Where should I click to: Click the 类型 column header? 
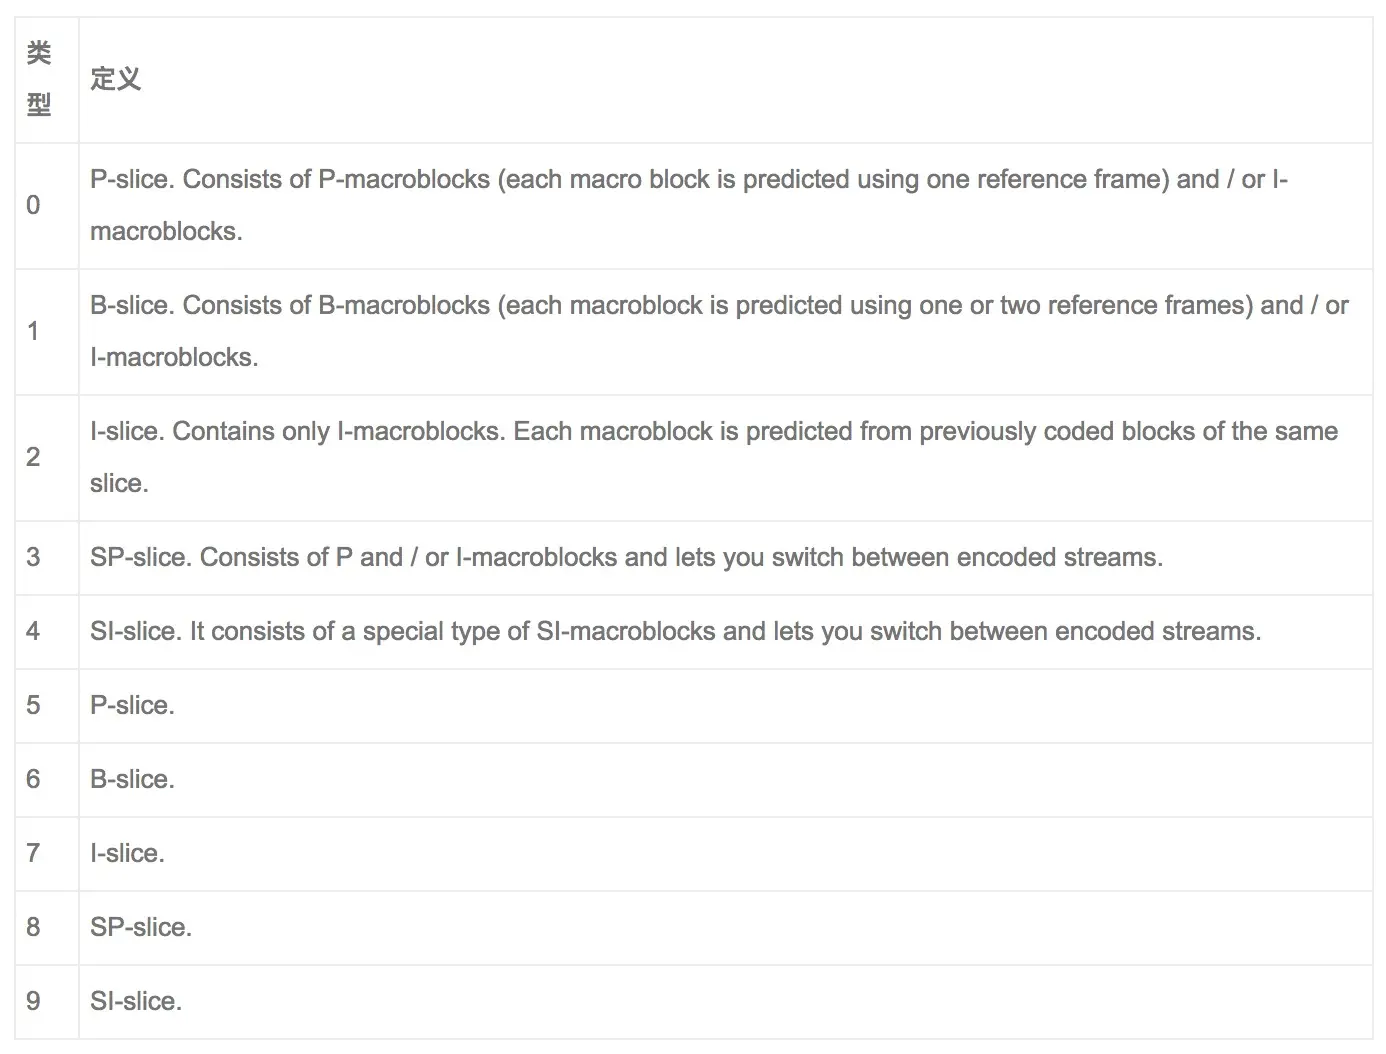(x=39, y=79)
